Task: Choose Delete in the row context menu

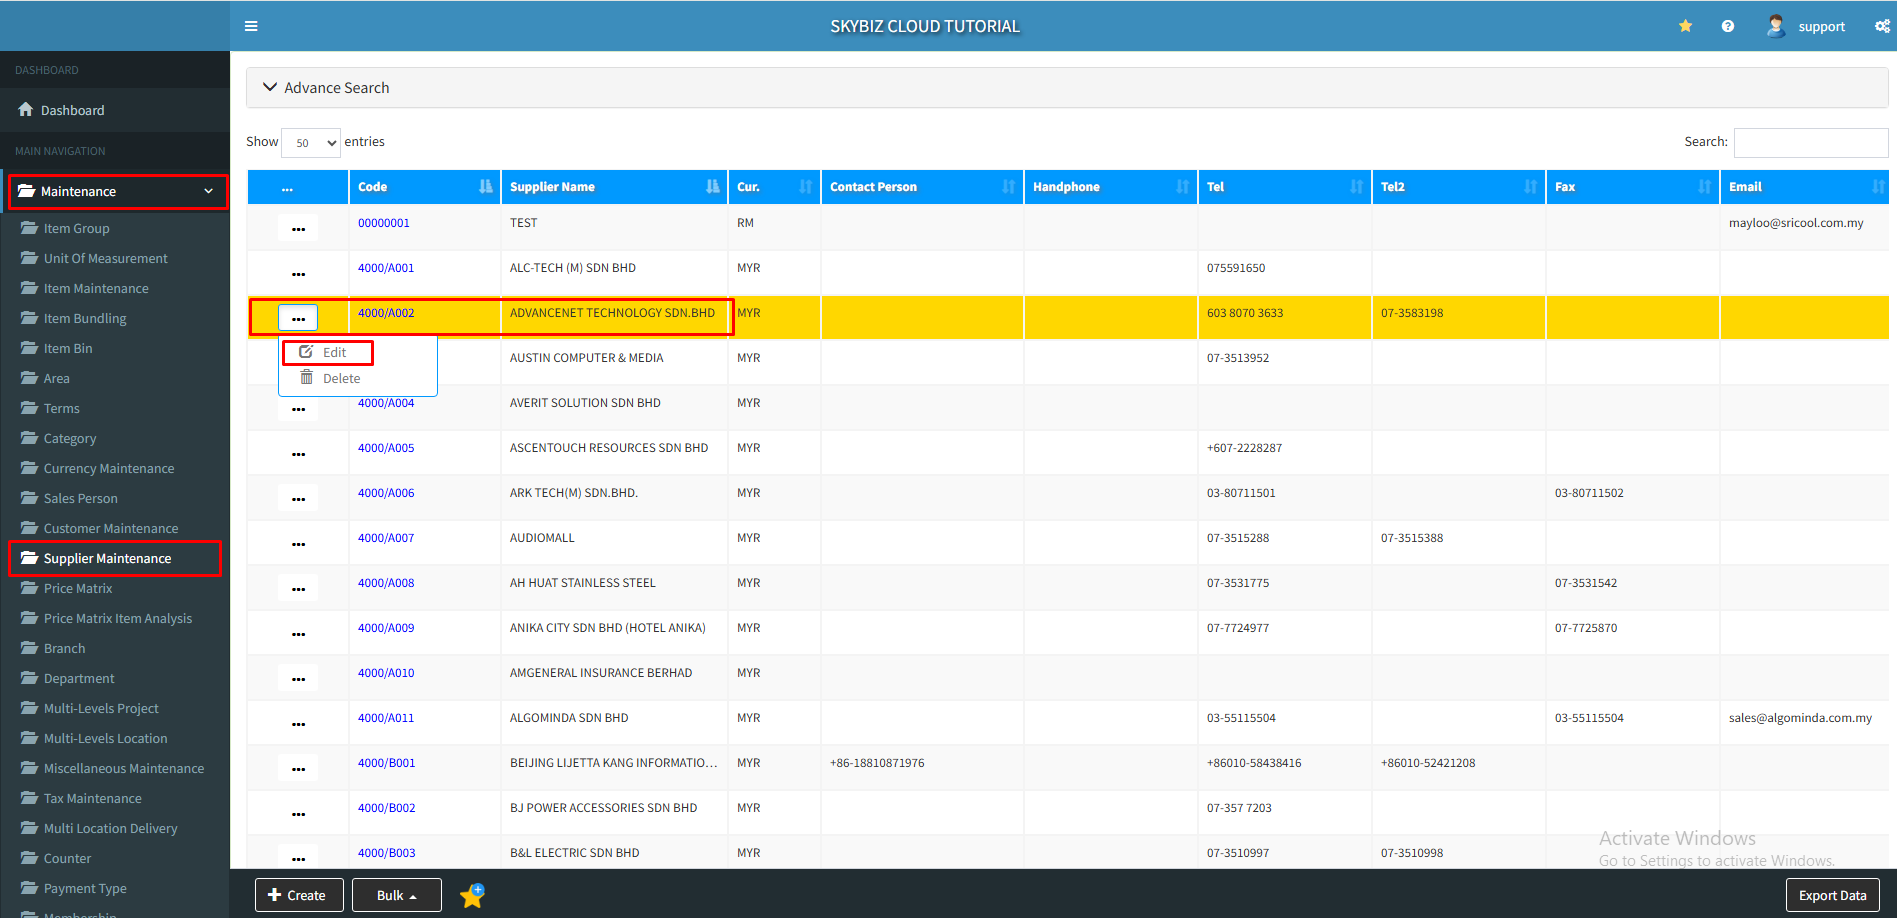Action: 341,378
